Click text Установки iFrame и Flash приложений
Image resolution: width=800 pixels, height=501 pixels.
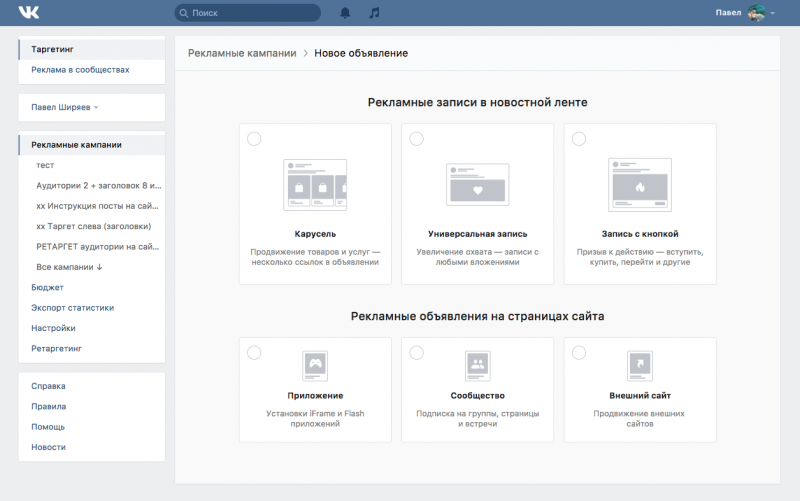pyautogui.click(x=315, y=418)
